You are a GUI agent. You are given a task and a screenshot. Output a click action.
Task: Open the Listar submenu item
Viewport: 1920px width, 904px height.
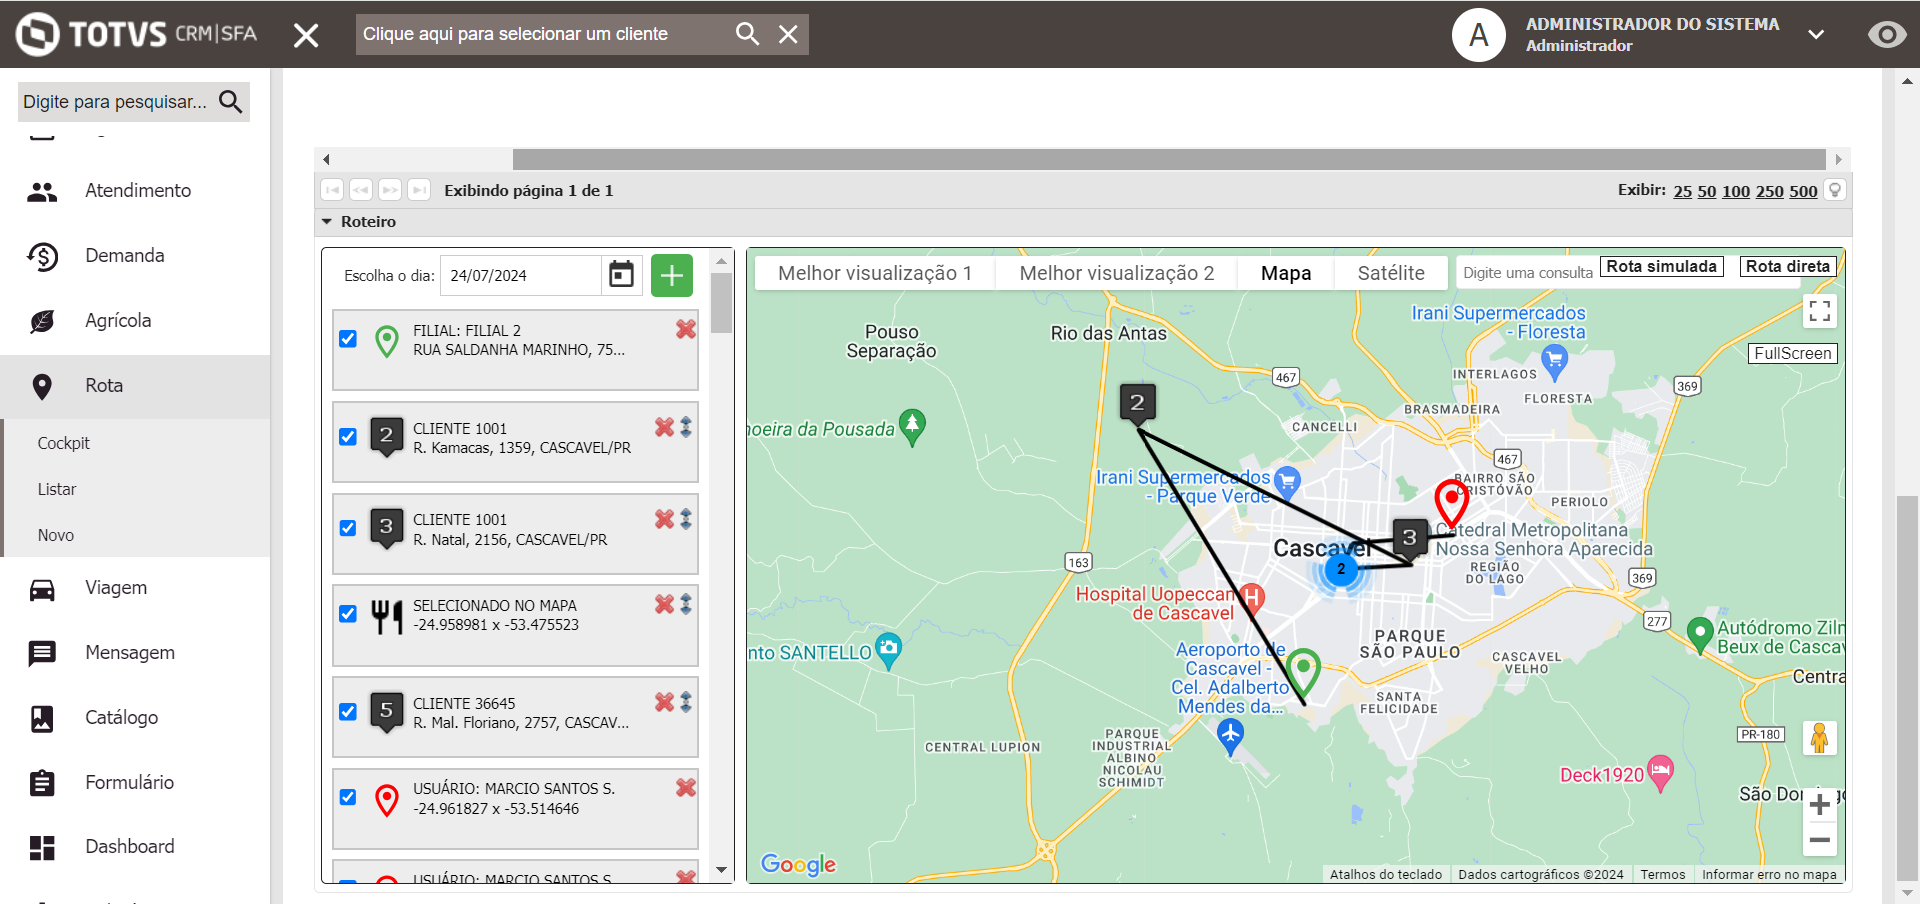pyautogui.click(x=57, y=489)
